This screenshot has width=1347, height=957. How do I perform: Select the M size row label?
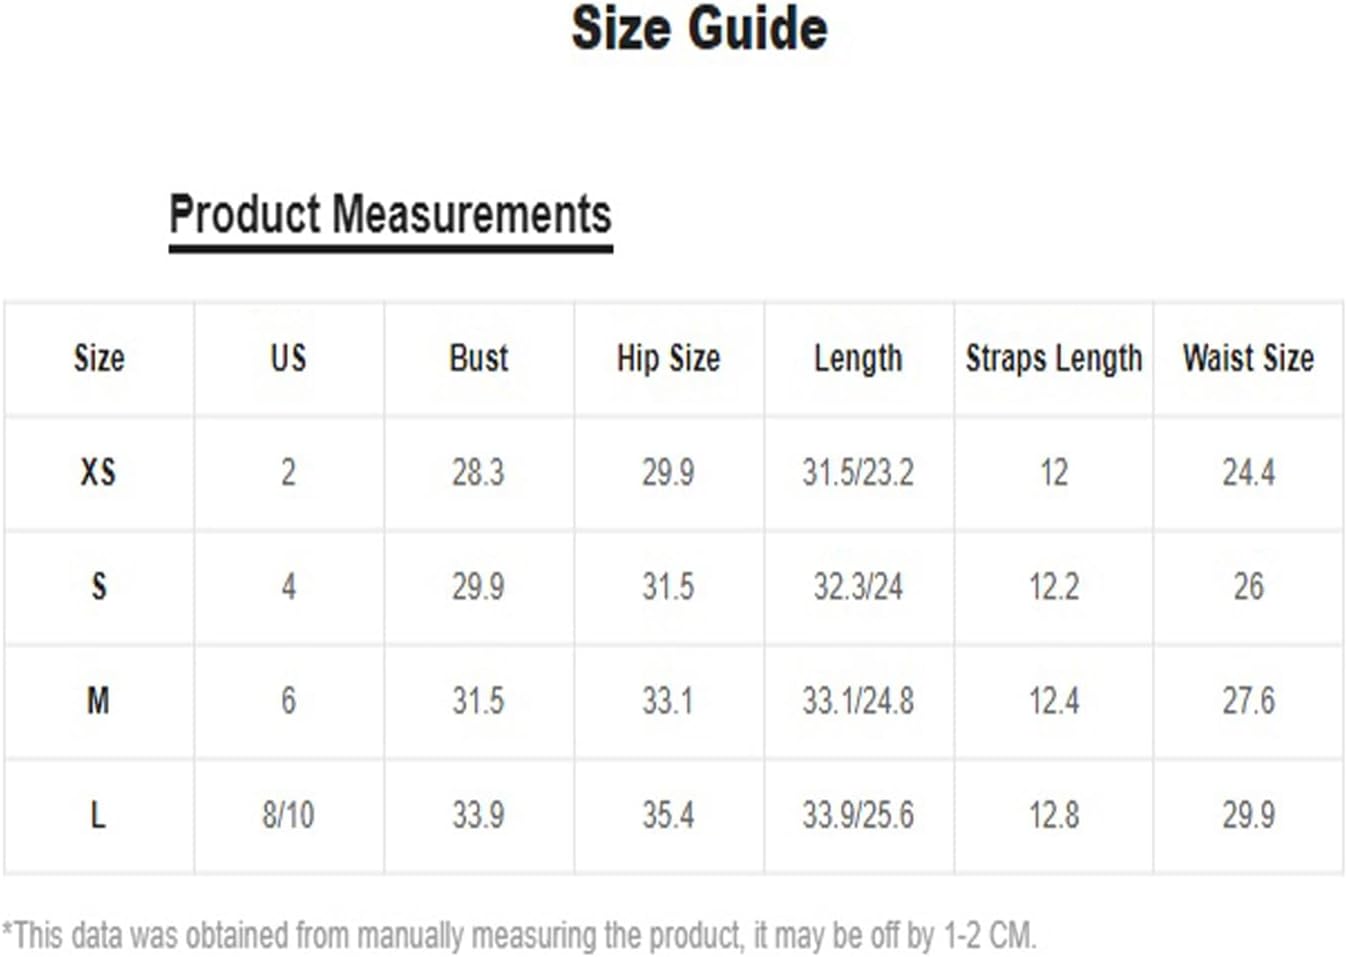(98, 700)
